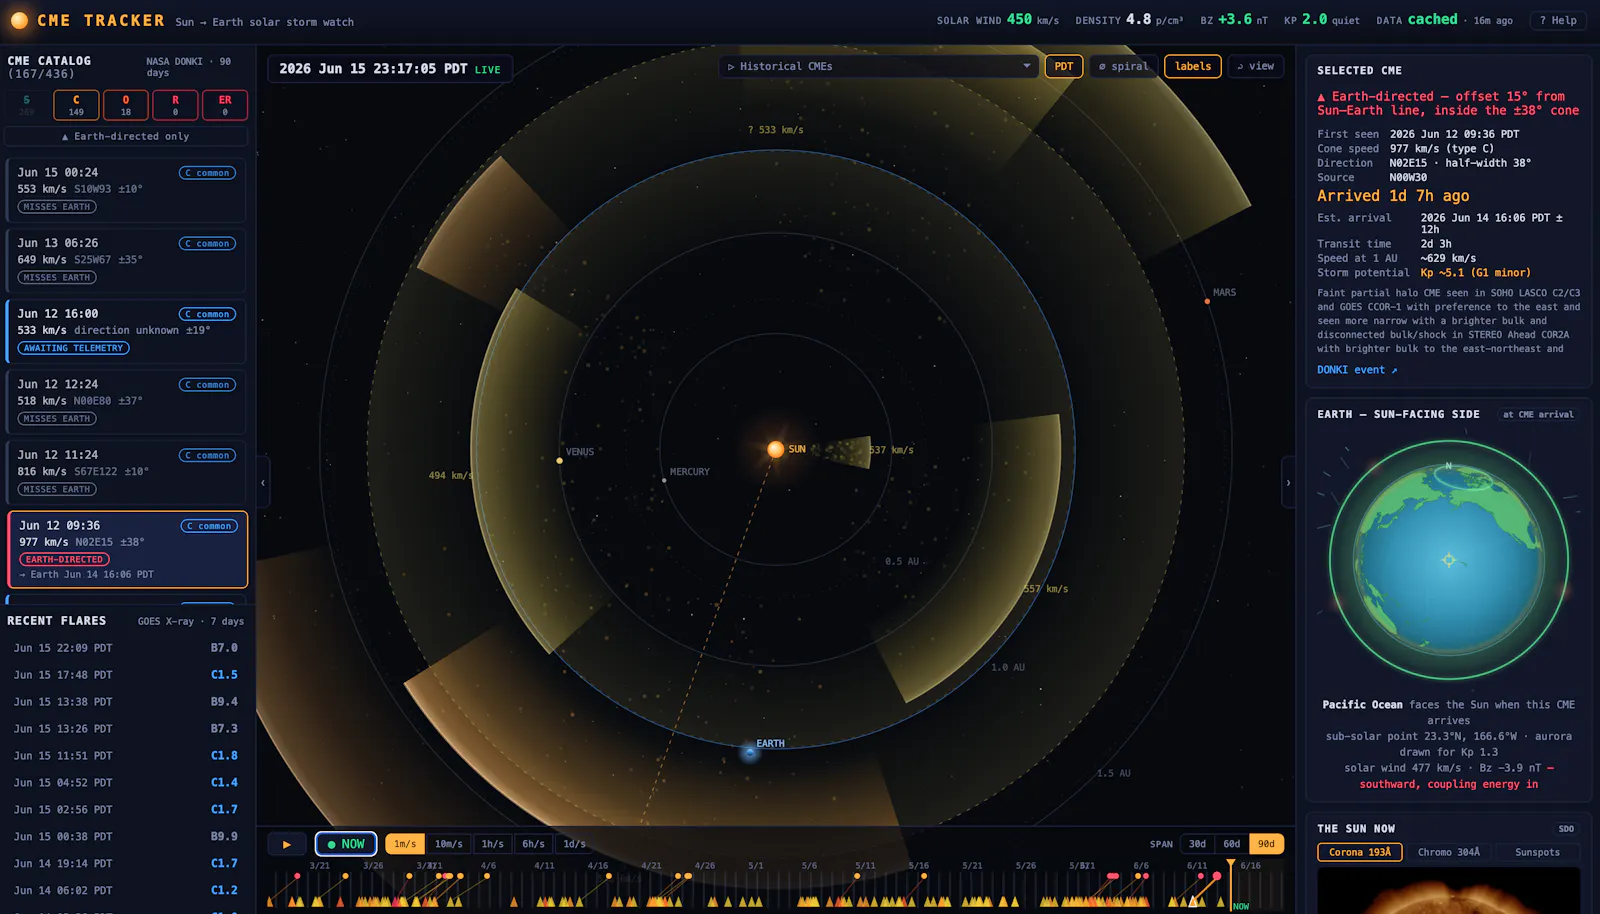Toggle the R class filter
1600x914 pixels.
(175, 105)
